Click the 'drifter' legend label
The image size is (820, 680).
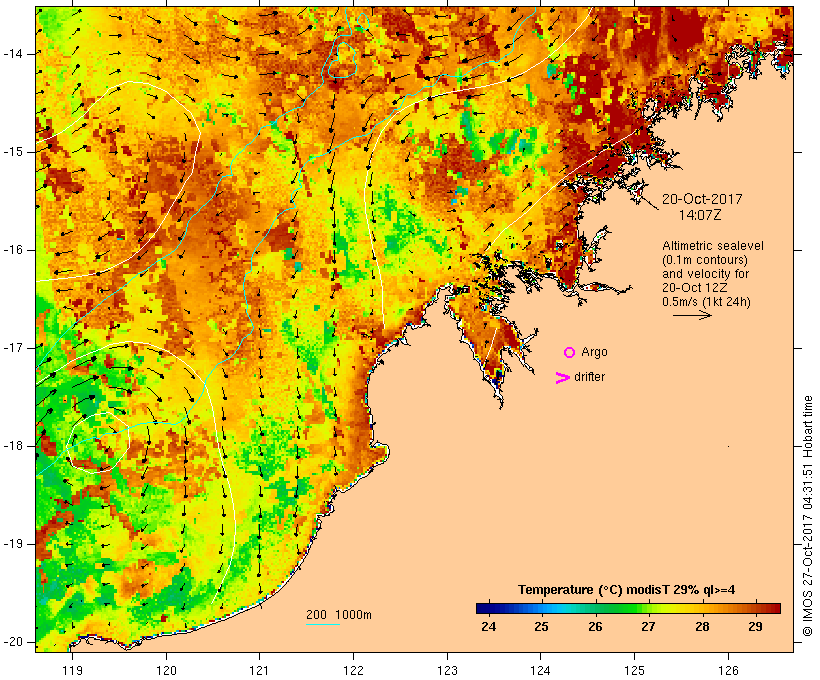tap(589, 377)
